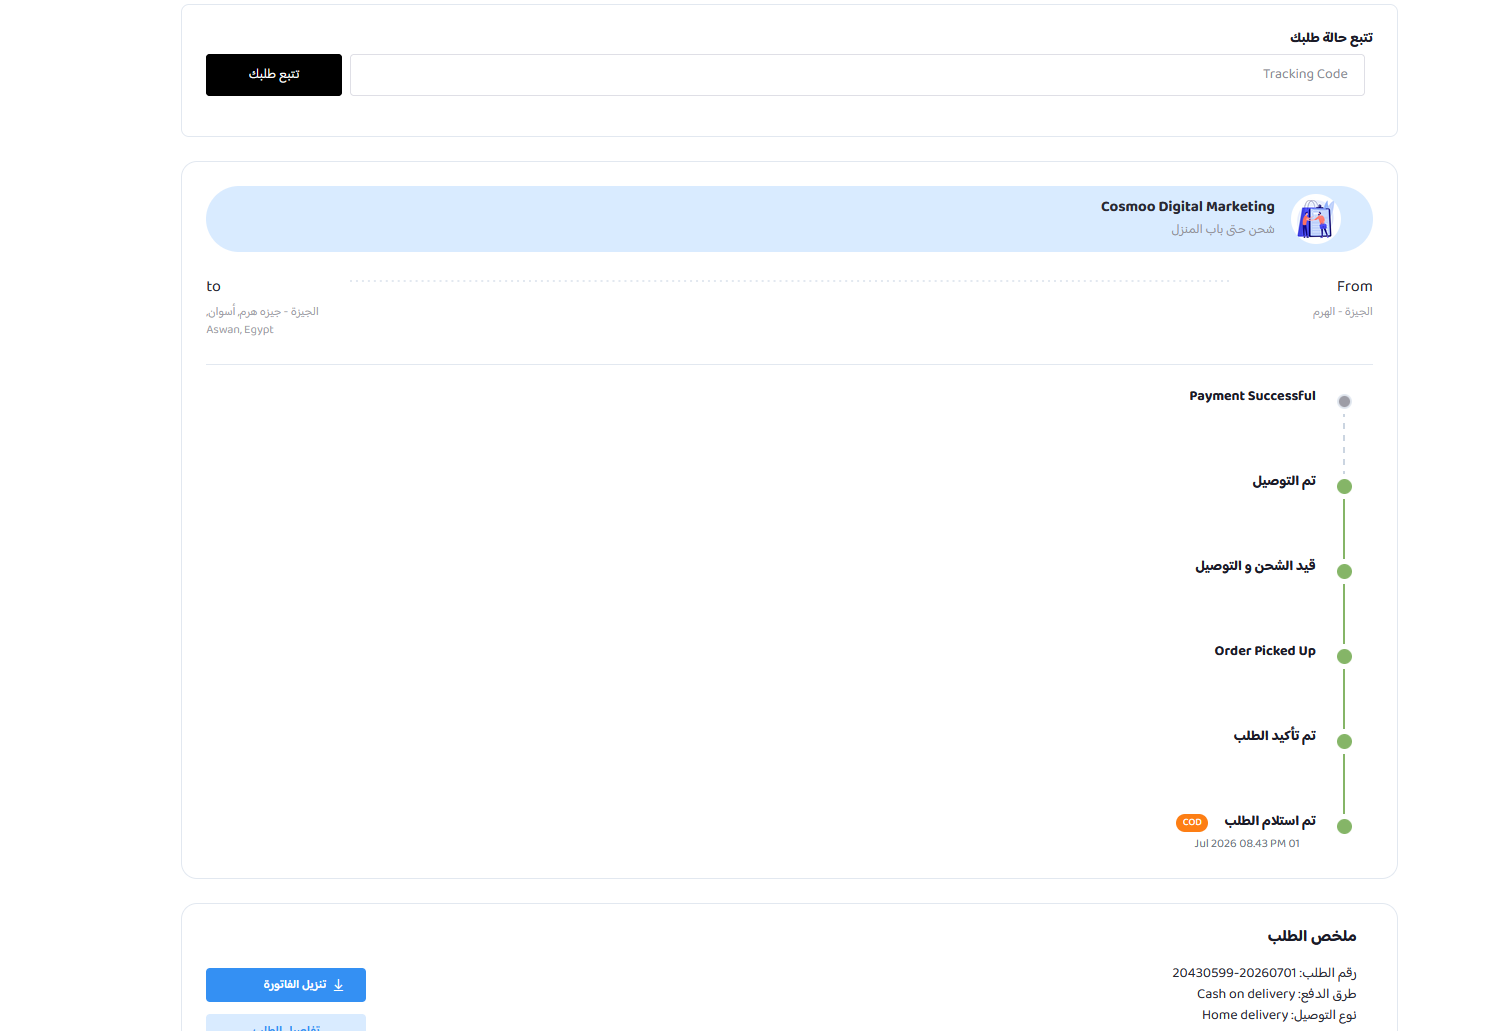Click the شحن حتى باب المنزل subtitle

(1223, 229)
